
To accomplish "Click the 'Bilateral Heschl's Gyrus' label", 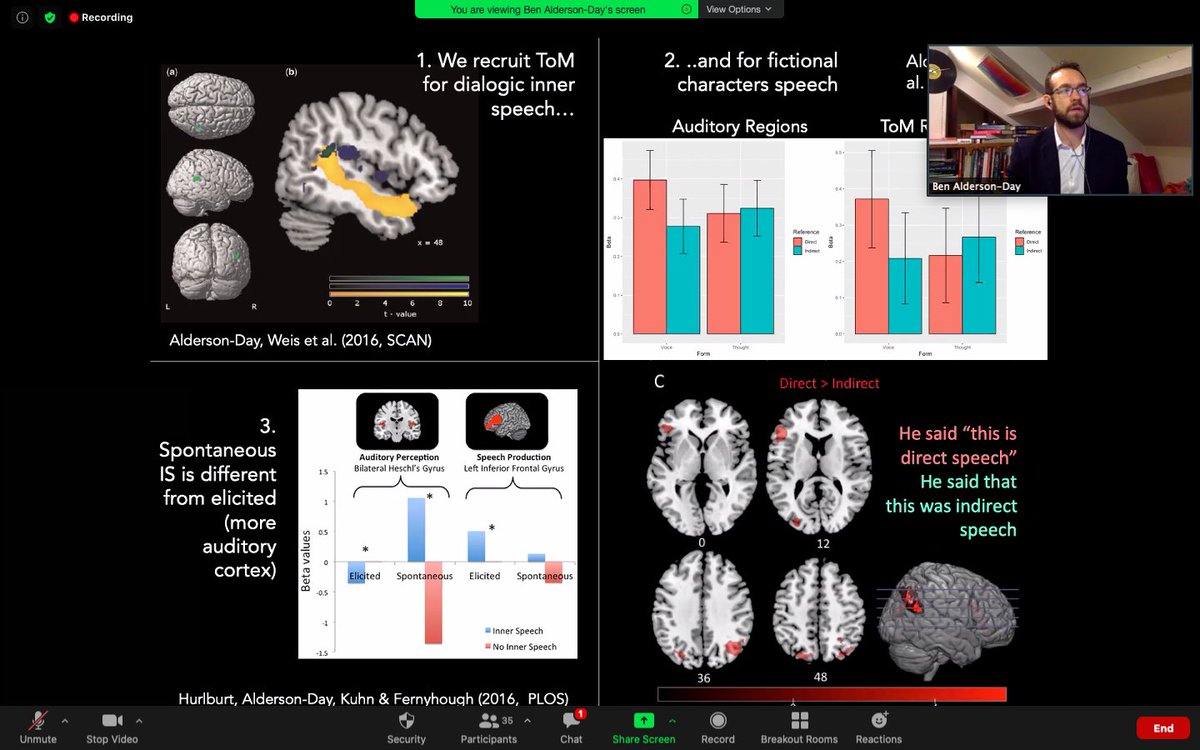I will coord(397,468).
